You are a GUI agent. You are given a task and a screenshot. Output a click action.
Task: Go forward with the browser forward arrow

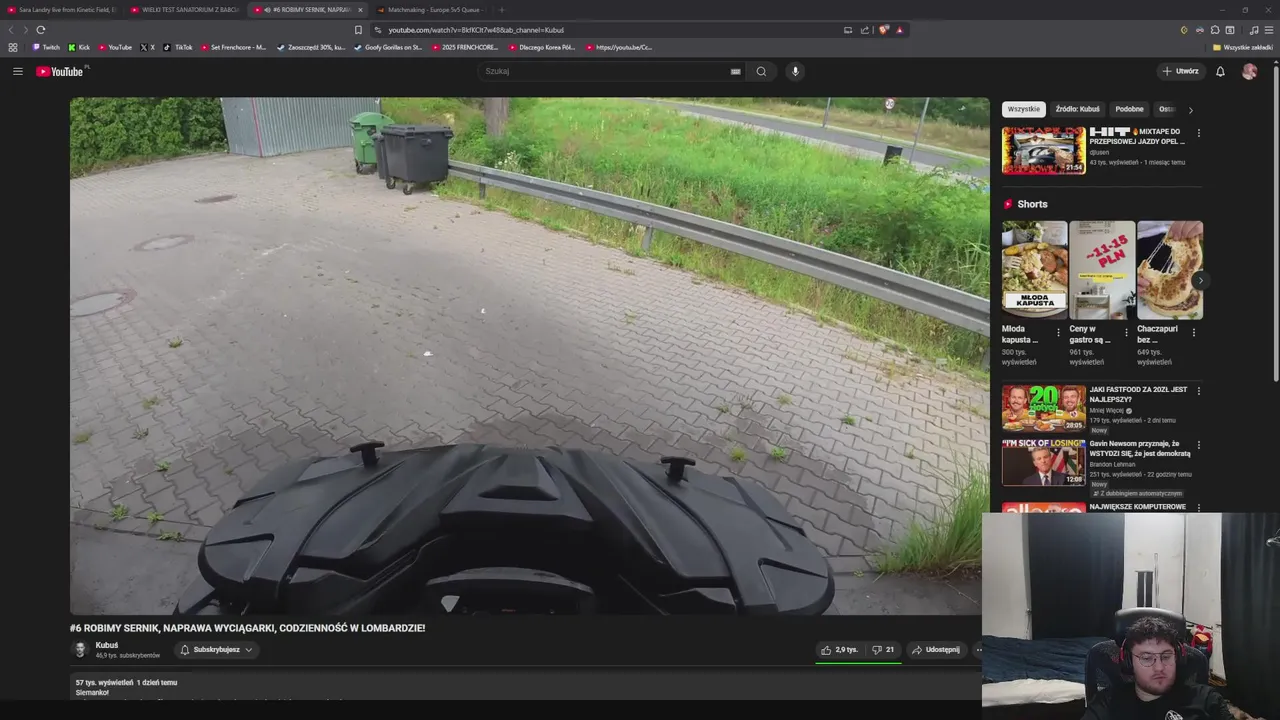tap(25, 30)
